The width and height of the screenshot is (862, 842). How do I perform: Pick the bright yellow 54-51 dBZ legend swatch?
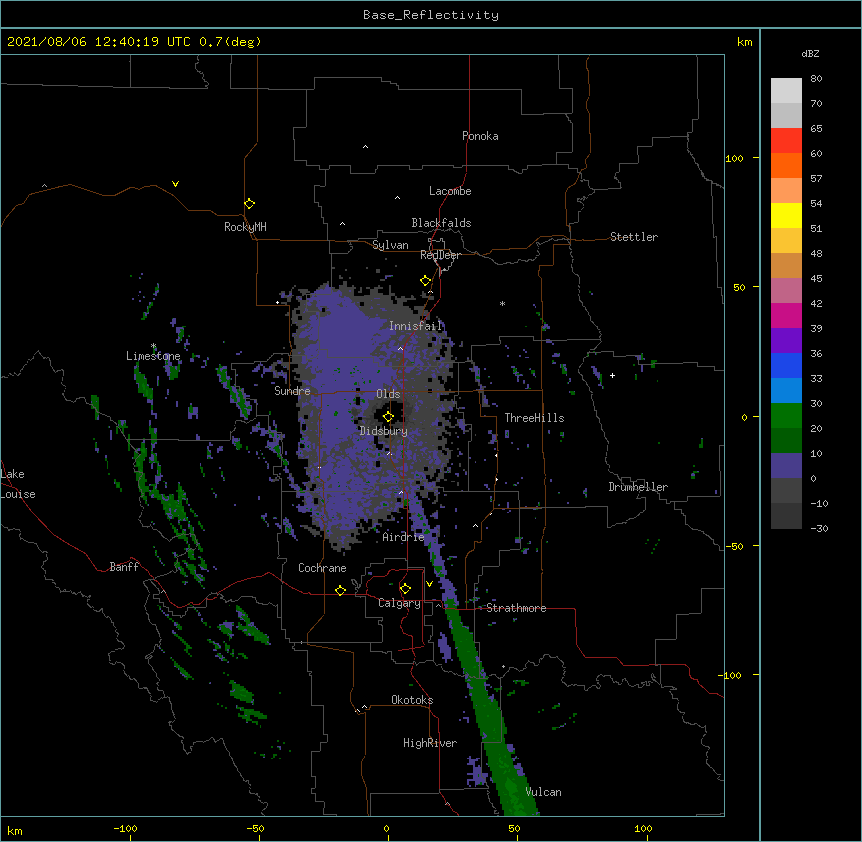tap(786, 215)
